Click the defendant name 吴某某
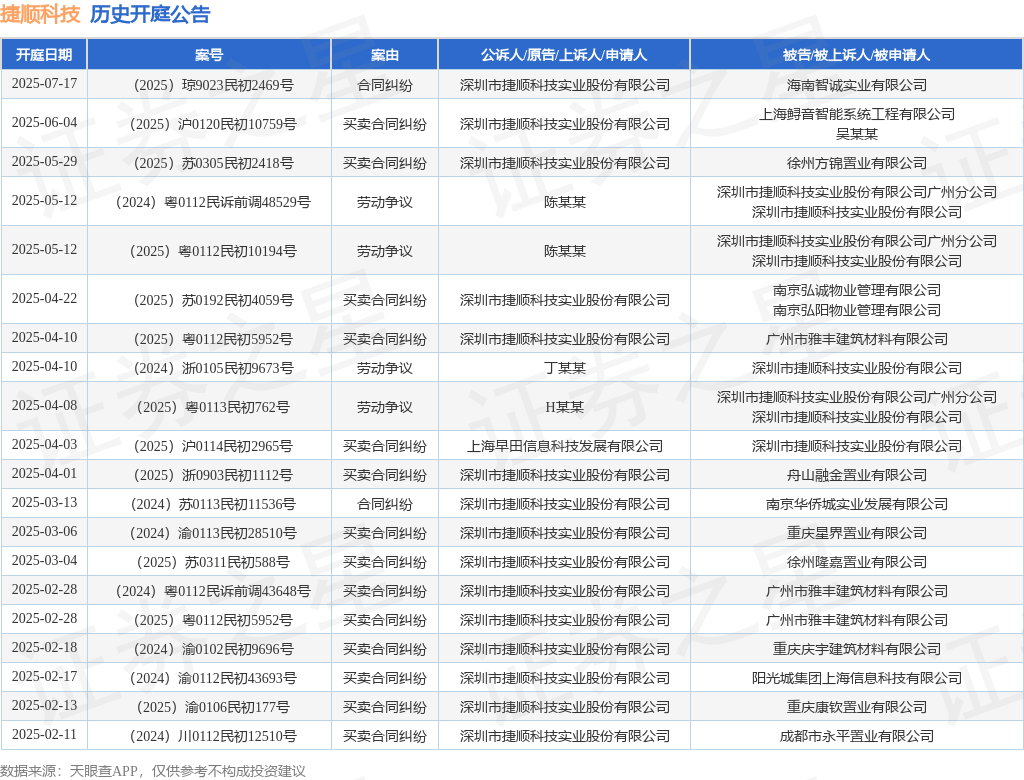The height and width of the screenshot is (780, 1024). click(857, 134)
